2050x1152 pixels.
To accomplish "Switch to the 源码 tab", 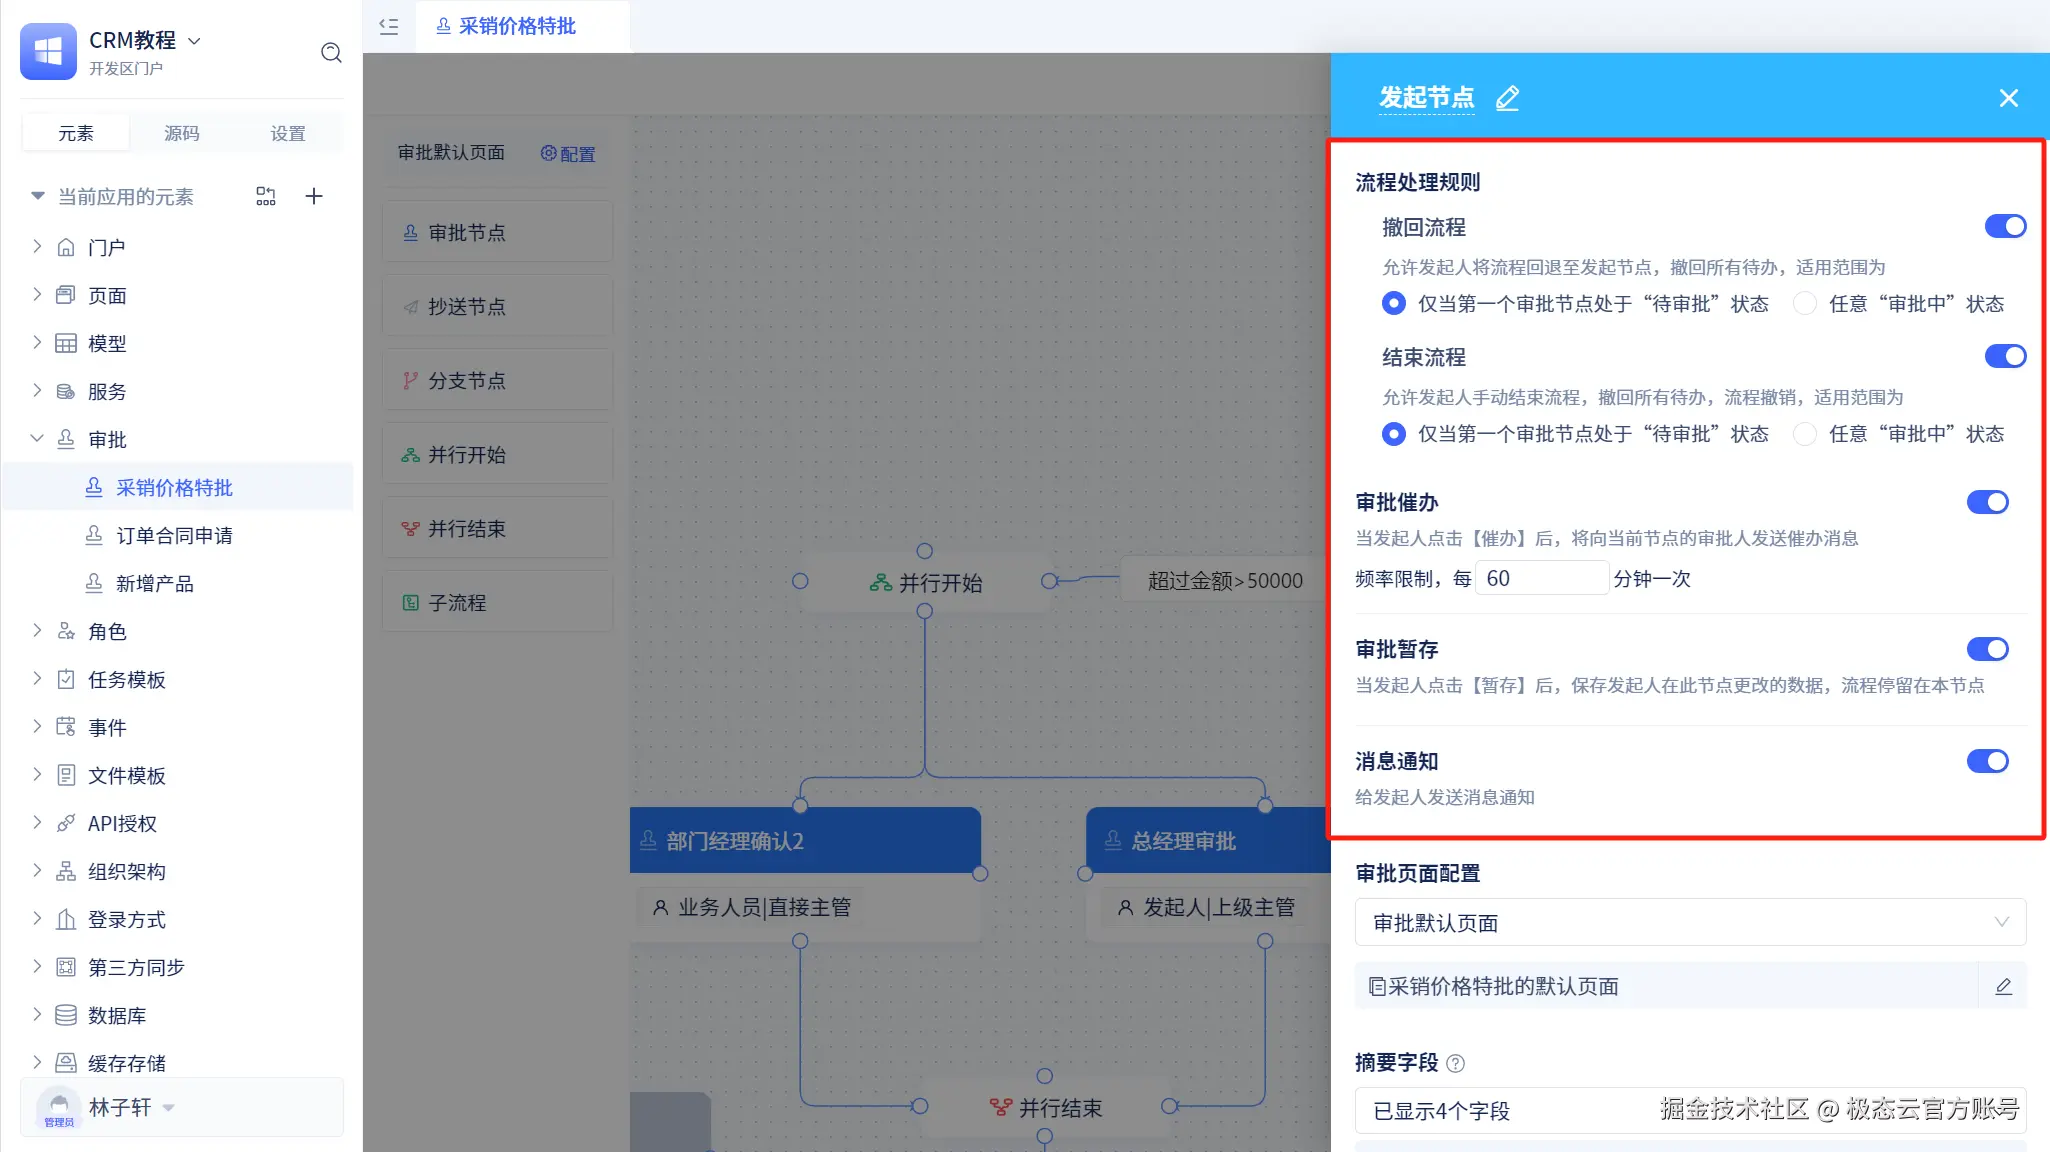I will (181, 133).
